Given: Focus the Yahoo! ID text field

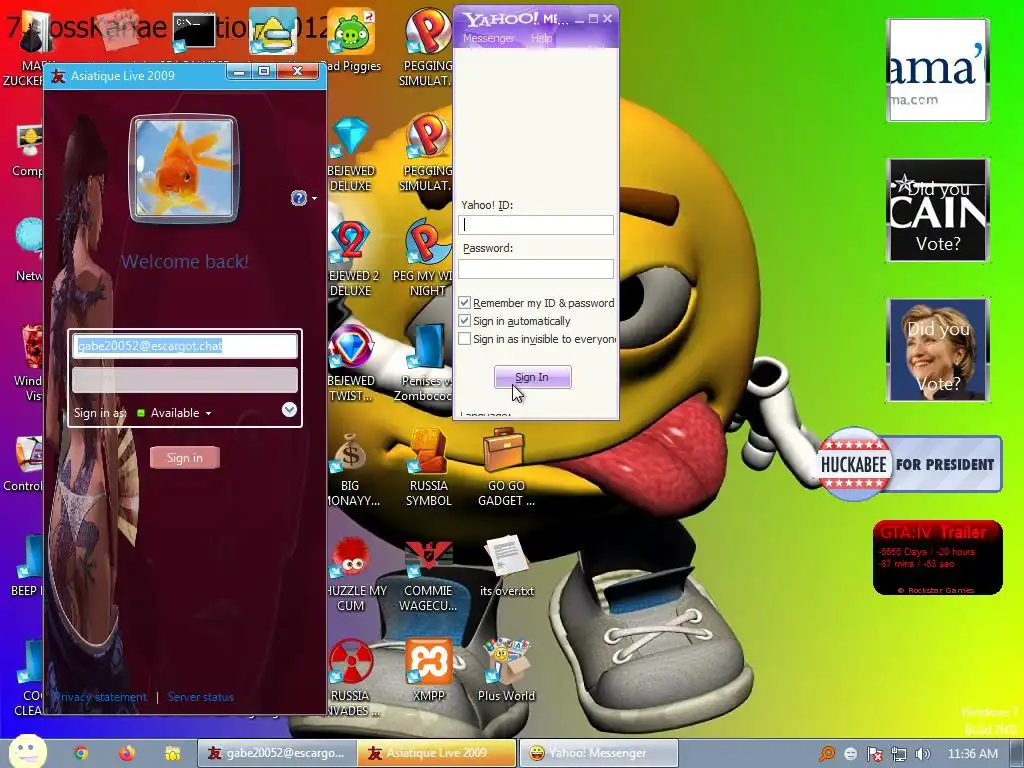Looking at the screenshot, I should coord(536,225).
